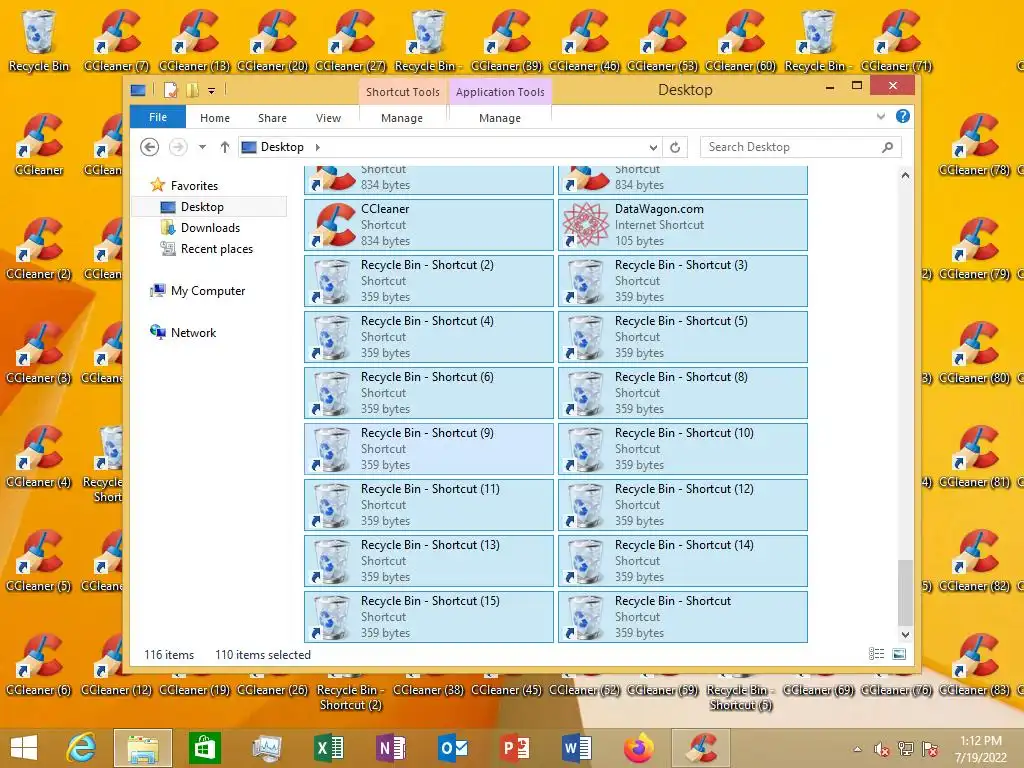The width and height of the screenshot is (1024, 768).
Task: Click the vertical scrollbar thumb
Action: coord(905,592)
